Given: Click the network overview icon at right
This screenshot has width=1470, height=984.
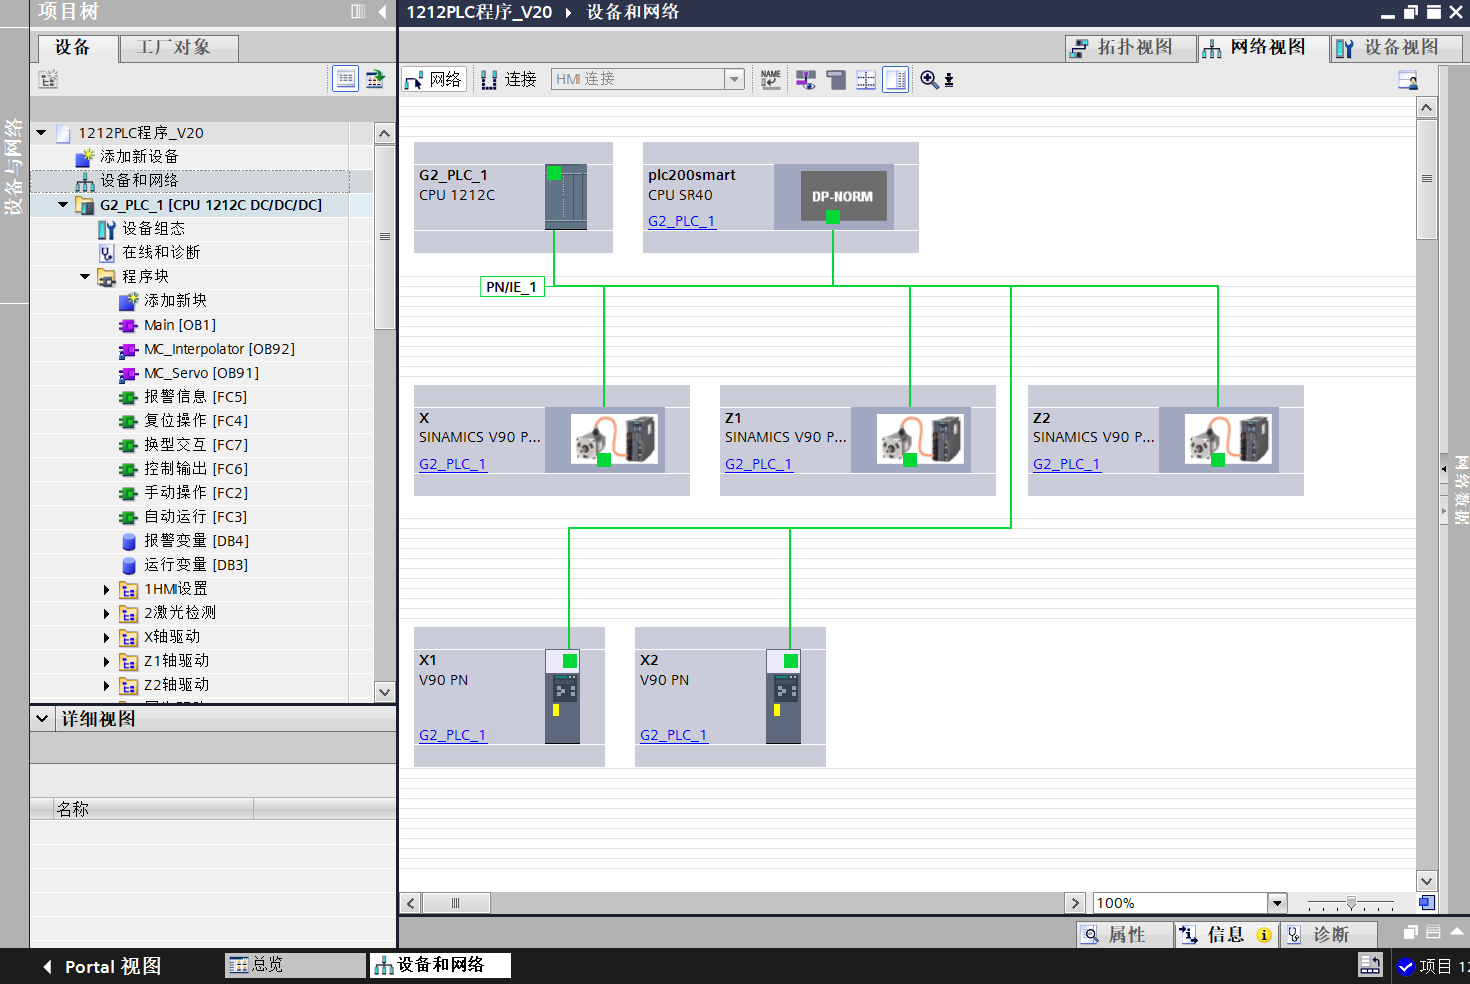Looking at the screenshot, I should [x=1408, y=80].
